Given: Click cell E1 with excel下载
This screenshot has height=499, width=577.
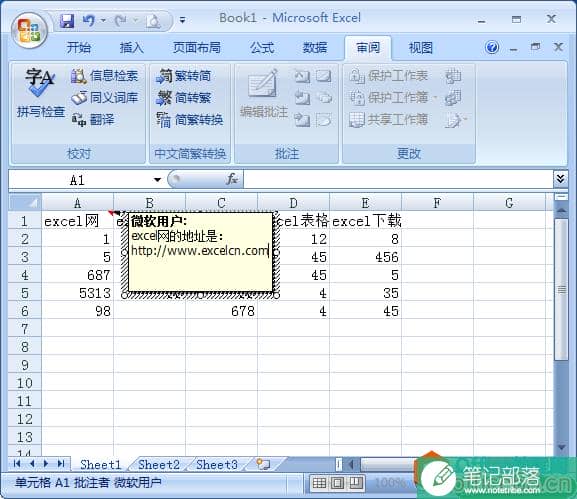Looking at the screenshot, I should [x=365, y=221].
